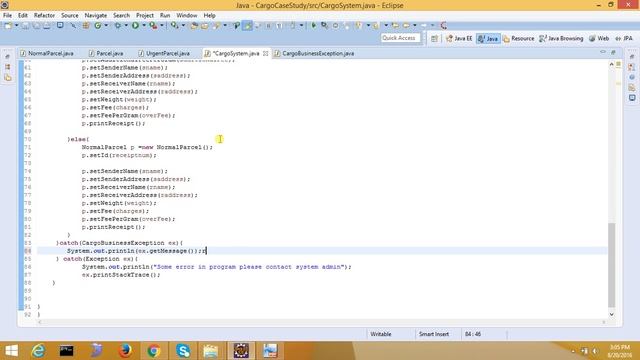Click the Open Task envelope icon

pyautogui.click(x=204, y=25)
